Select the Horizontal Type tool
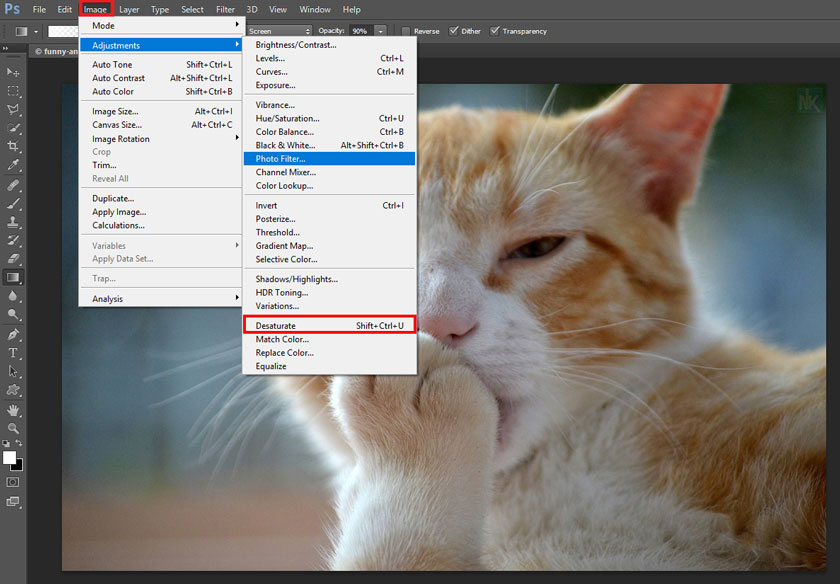 click(x=13, y=353)
